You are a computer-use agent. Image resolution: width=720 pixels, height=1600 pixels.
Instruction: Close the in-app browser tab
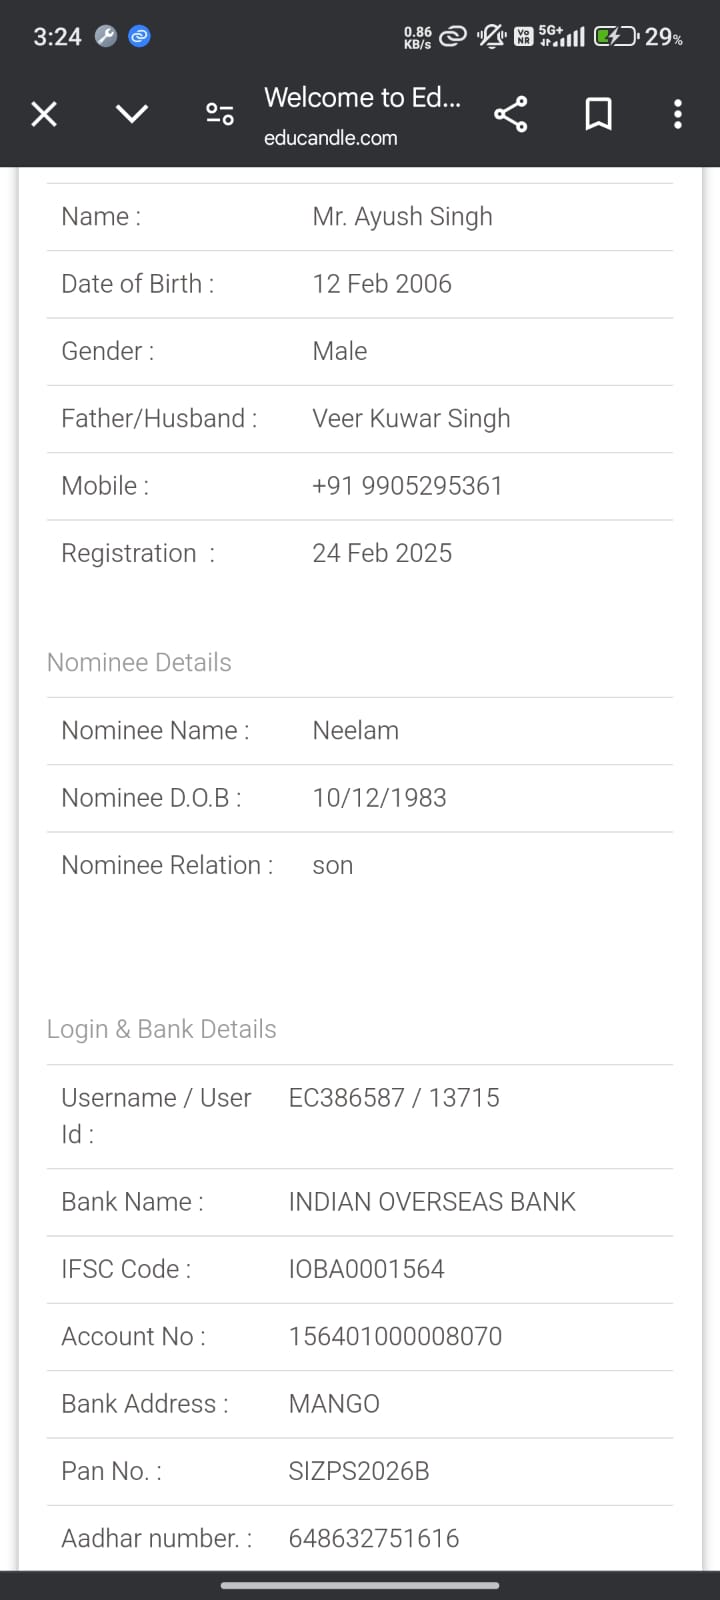coord(44,114)
